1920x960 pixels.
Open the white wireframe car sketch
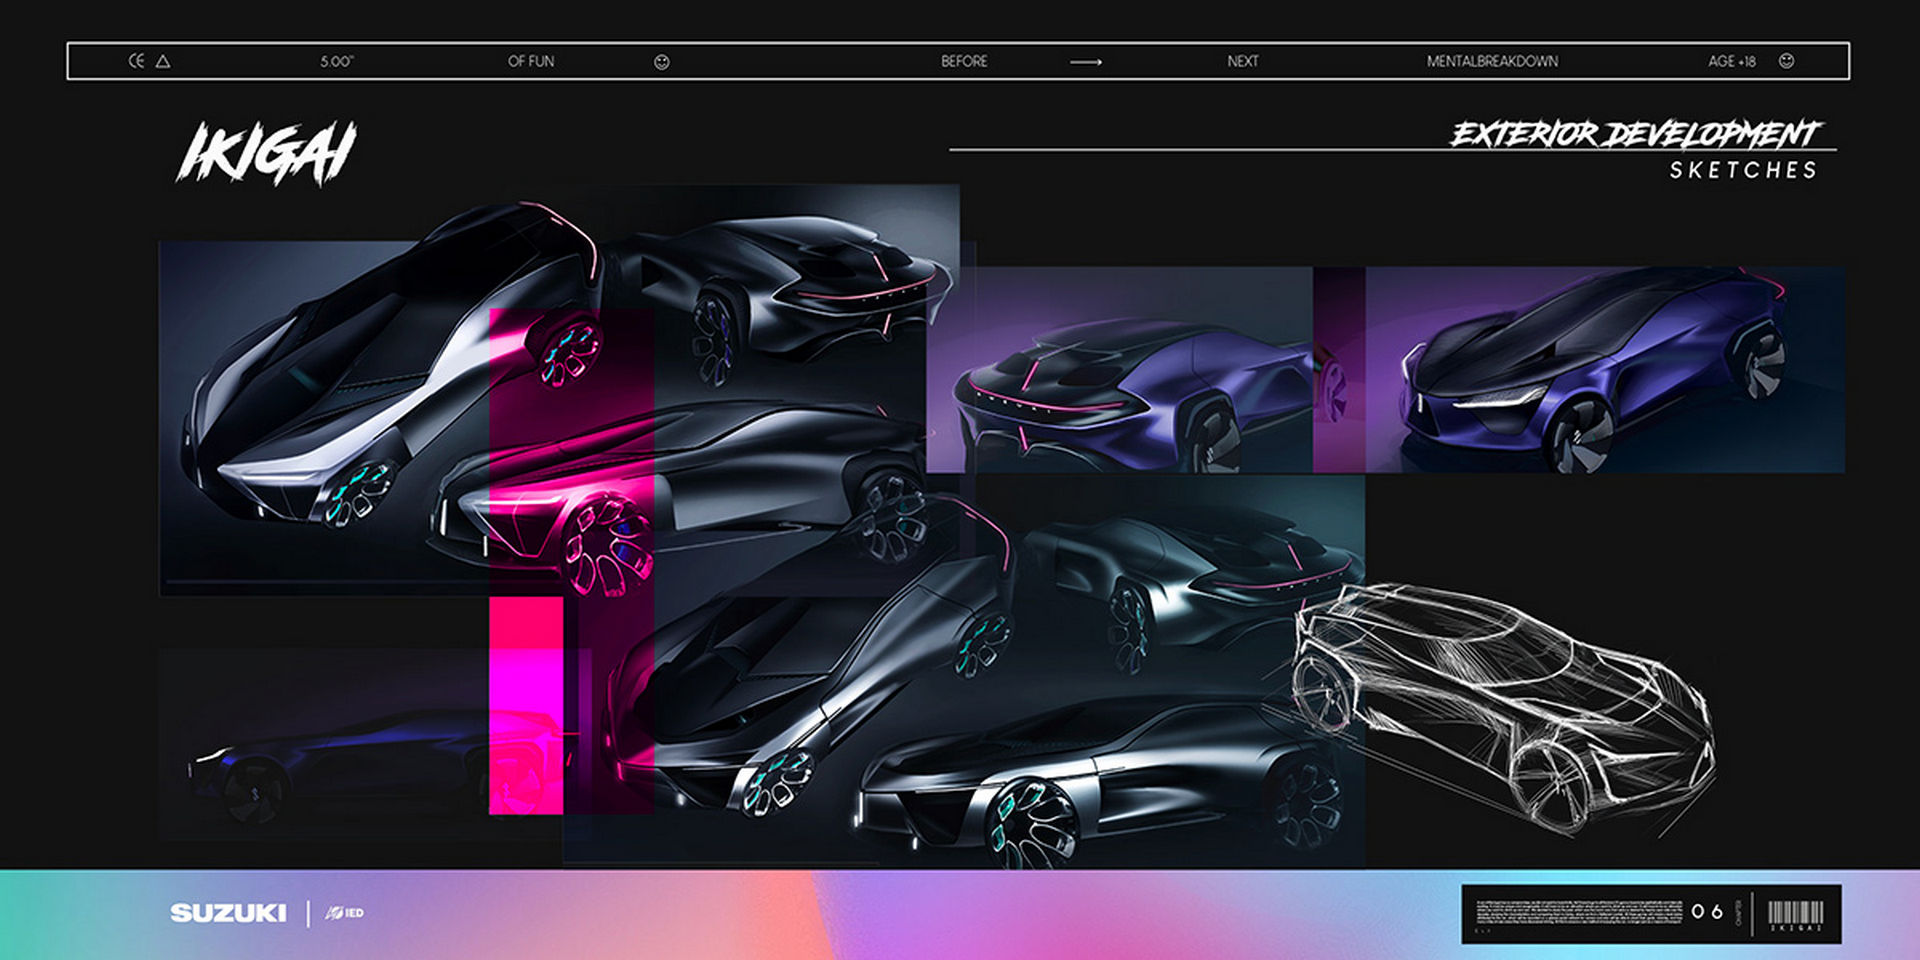pyautogui.click(x=1500, y=700)
